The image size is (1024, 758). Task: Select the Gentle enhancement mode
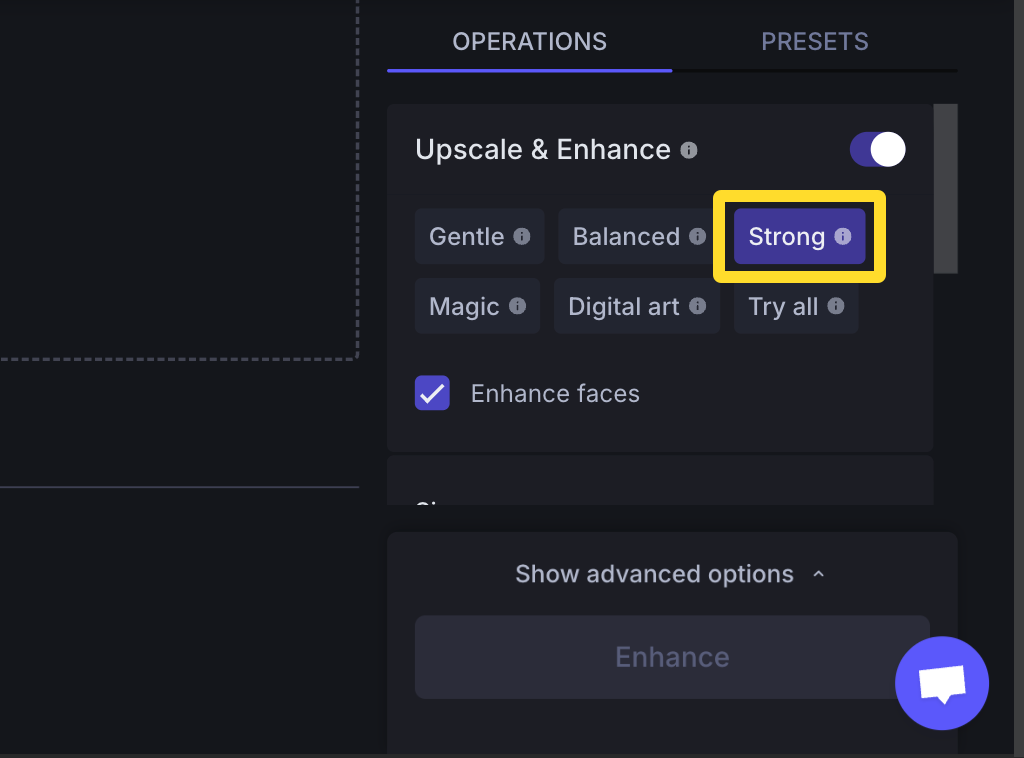coord(479,236)
